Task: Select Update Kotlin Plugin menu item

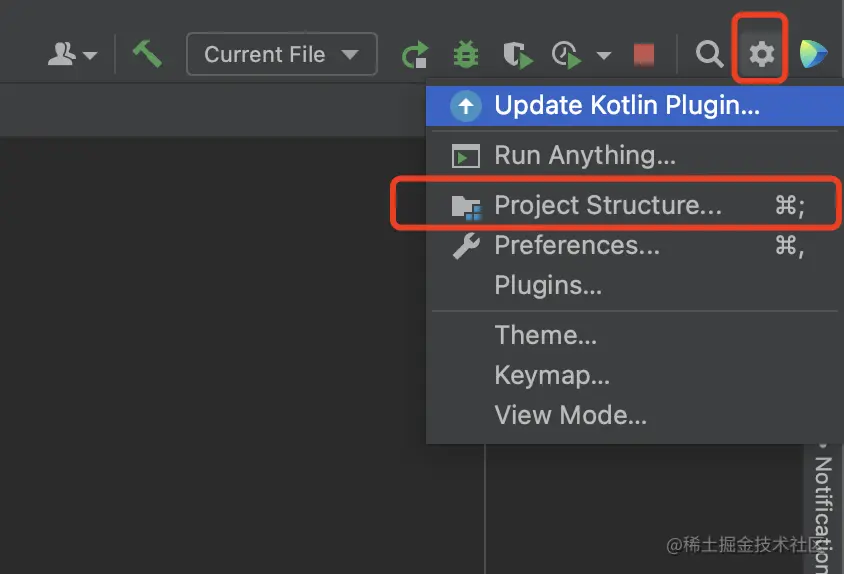Action: pyautogui.click(x=626, y=106)
